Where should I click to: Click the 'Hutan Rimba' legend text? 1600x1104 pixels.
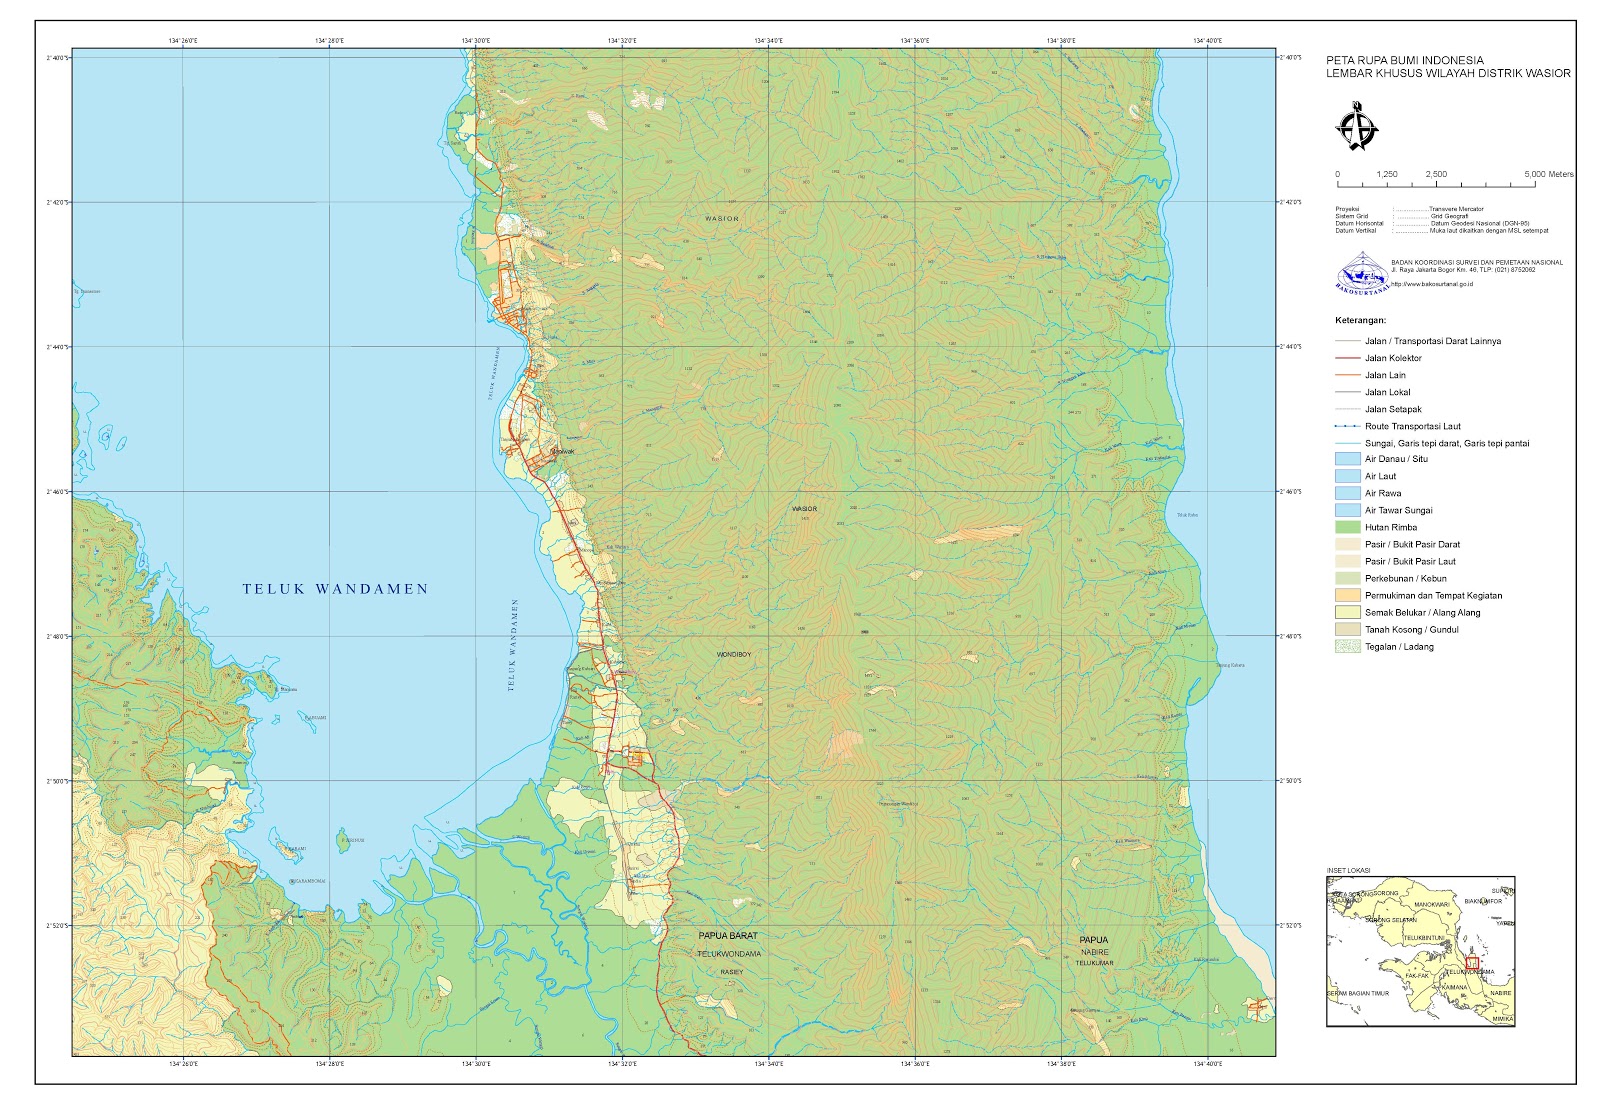click(1391, 527)
